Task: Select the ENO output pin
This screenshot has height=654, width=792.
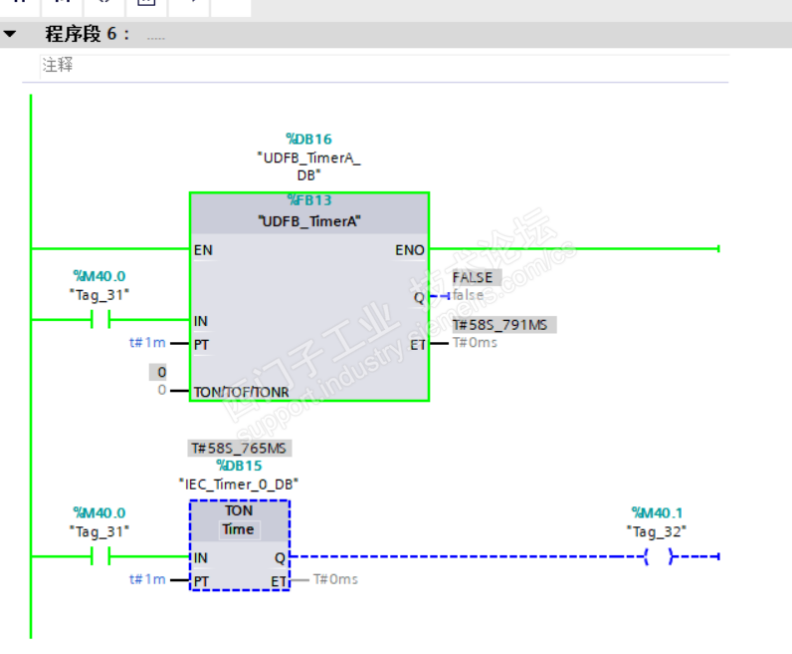Action: pyautogui.click(x=410, y=250)
